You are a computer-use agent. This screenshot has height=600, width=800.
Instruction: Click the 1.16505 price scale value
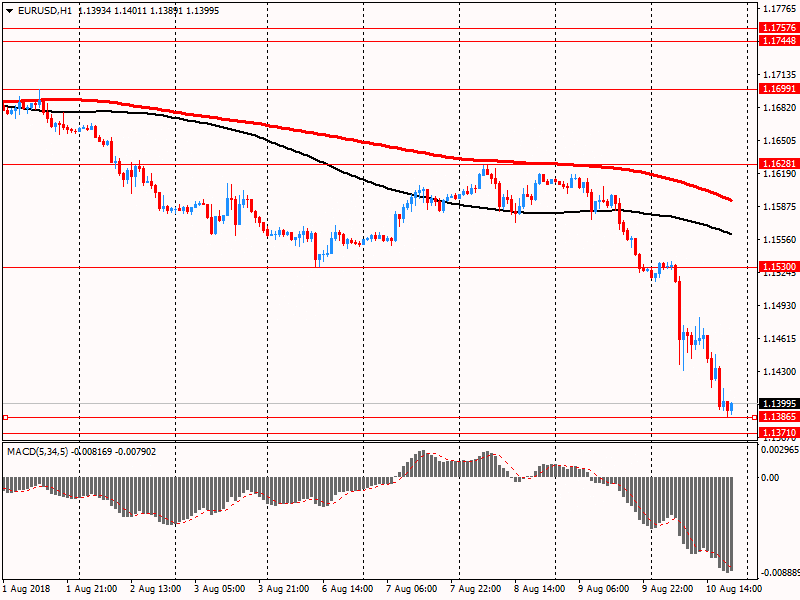coord(780,141)
